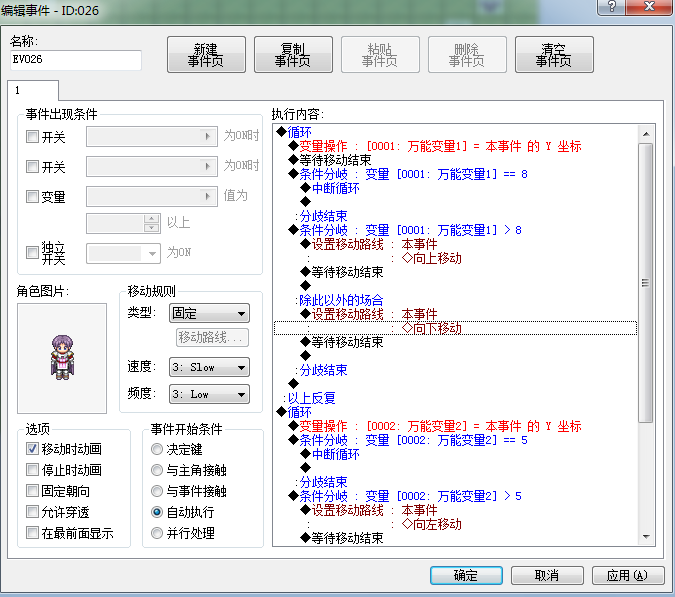This screenshot has height=597, width=675.
Task: Select the first 循环 command line
Action: [455, 132]
